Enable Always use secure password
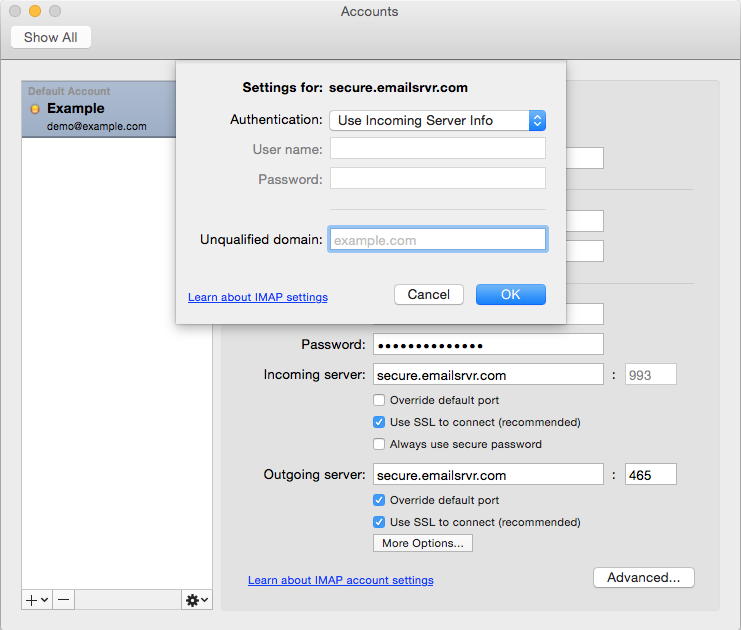741x630 pixels. (x=379, y=444)
